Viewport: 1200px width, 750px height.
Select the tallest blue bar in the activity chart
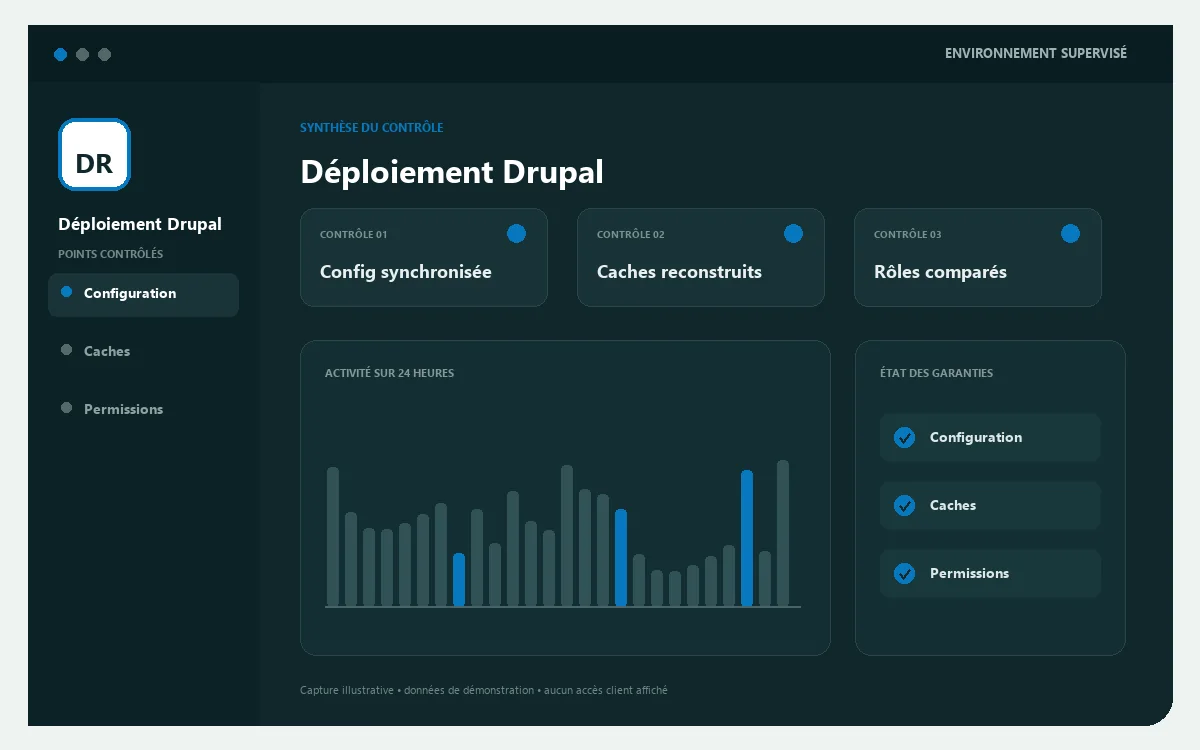click(747, 538)
